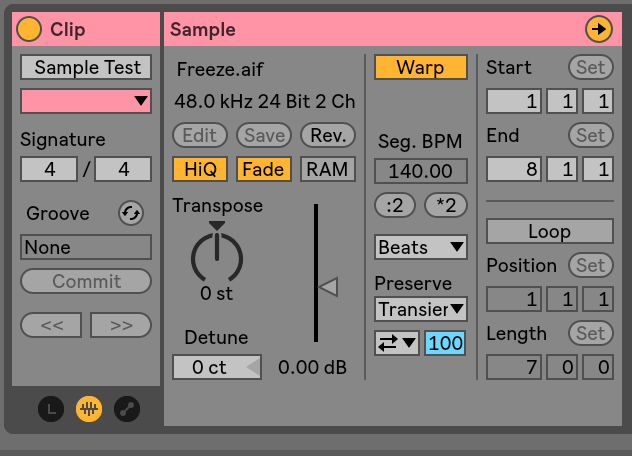The image size is (632, 456).
Task: Show the Launch box with L icon
Action: click(x=51, y=409)
